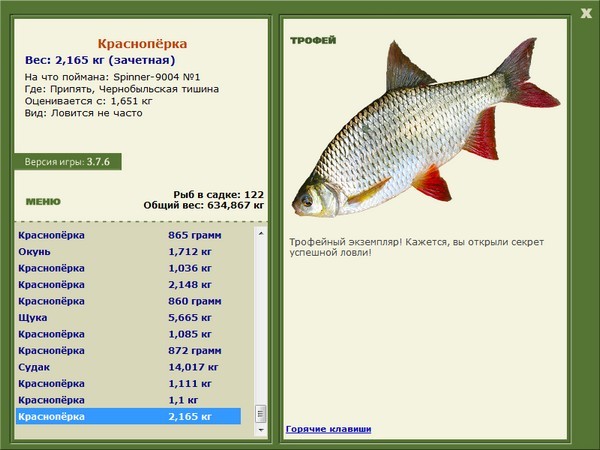600x450 pixels.
Task: Click the Общий вес: 634,867 кг total
Action: tap(204, 205)
